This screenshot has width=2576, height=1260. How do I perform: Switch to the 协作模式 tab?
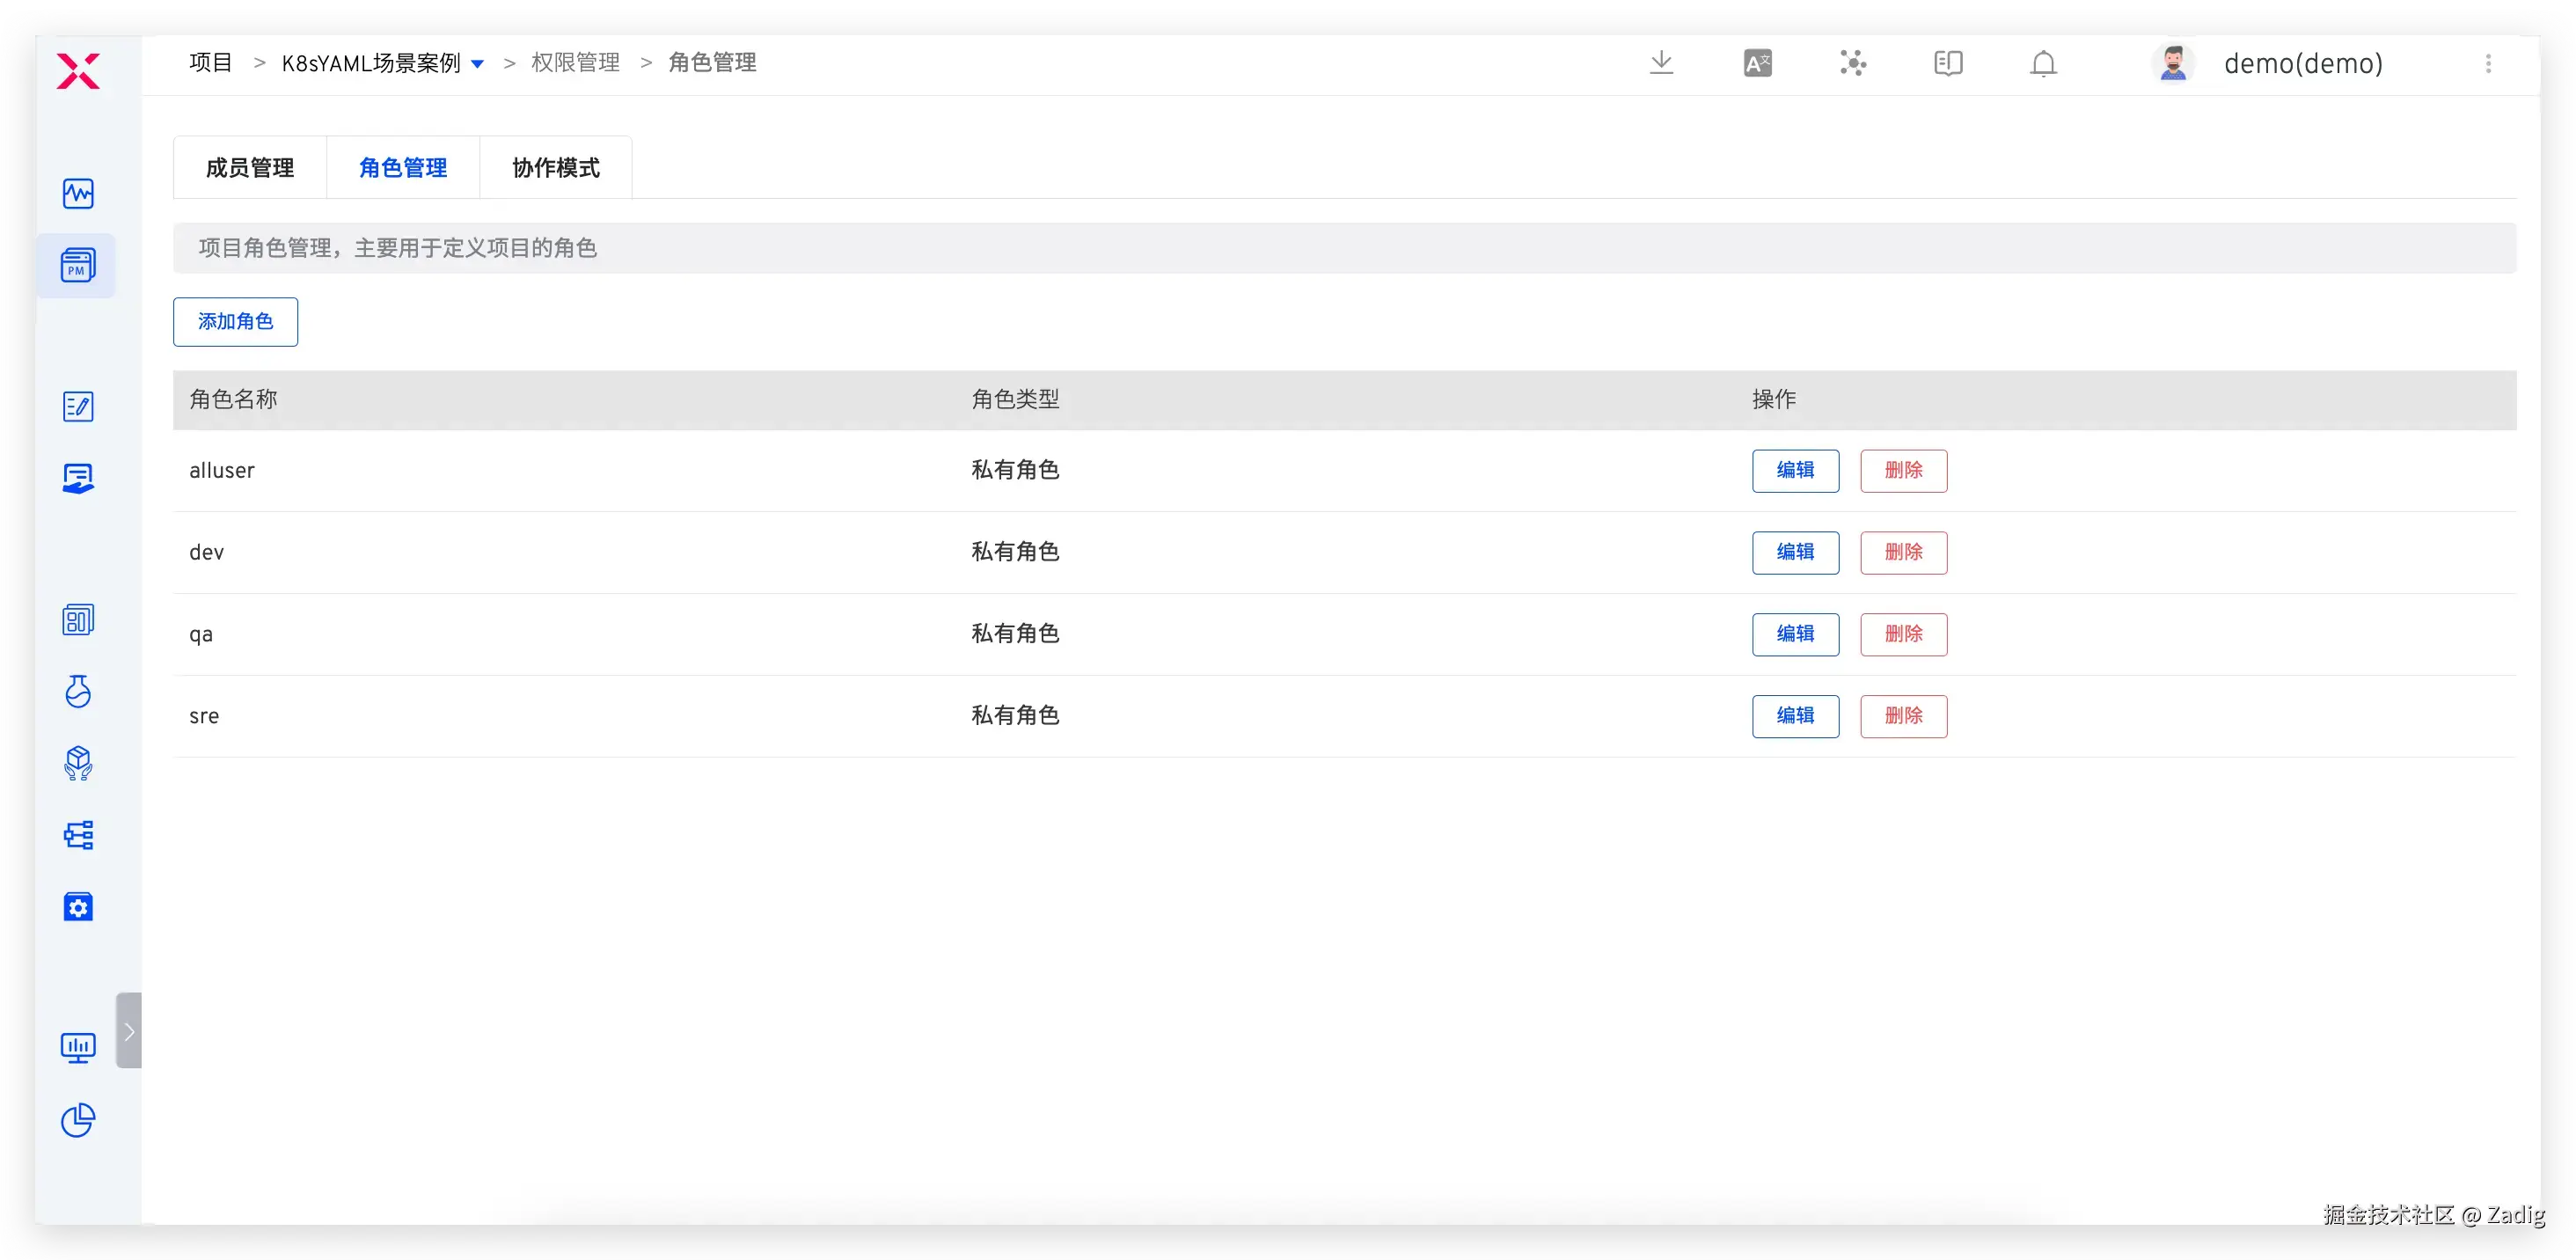coord(556,168)
